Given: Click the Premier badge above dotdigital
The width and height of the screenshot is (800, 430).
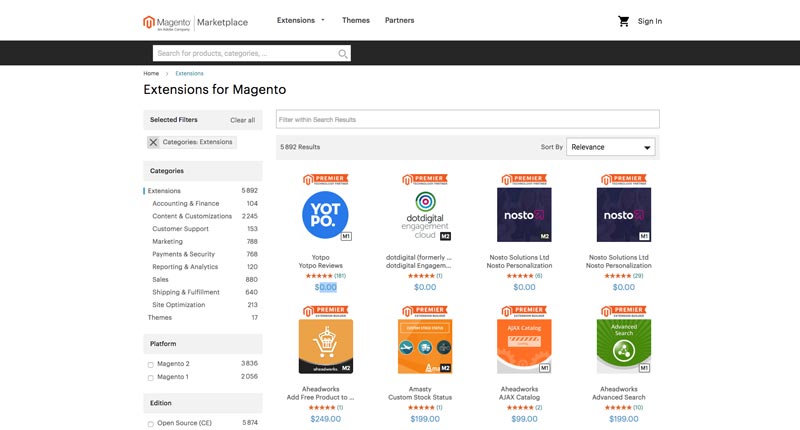Looking at the screenshot, I should point(425,180).
